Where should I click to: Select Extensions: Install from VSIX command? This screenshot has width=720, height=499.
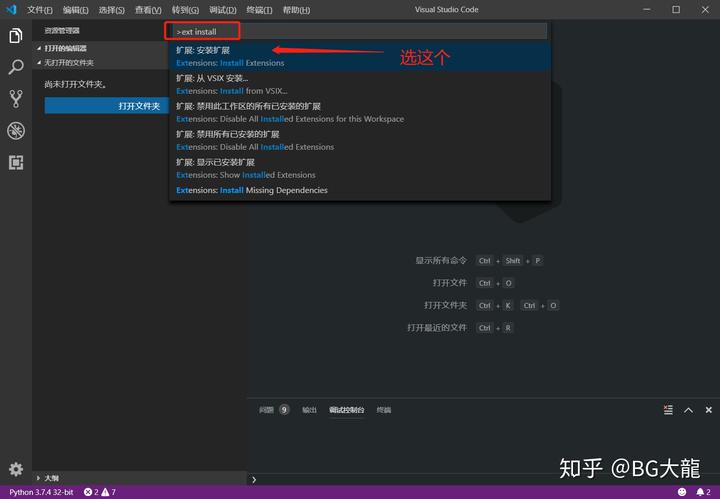coord(360,84)
